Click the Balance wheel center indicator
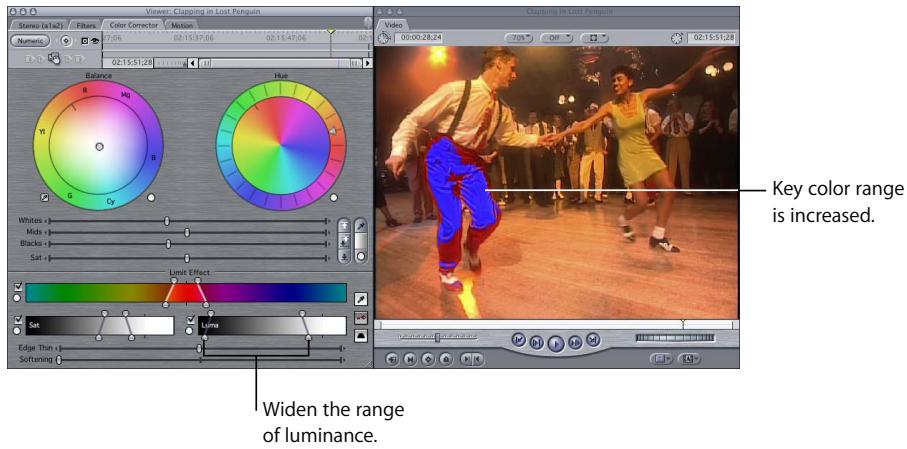 tap(99, 147)
